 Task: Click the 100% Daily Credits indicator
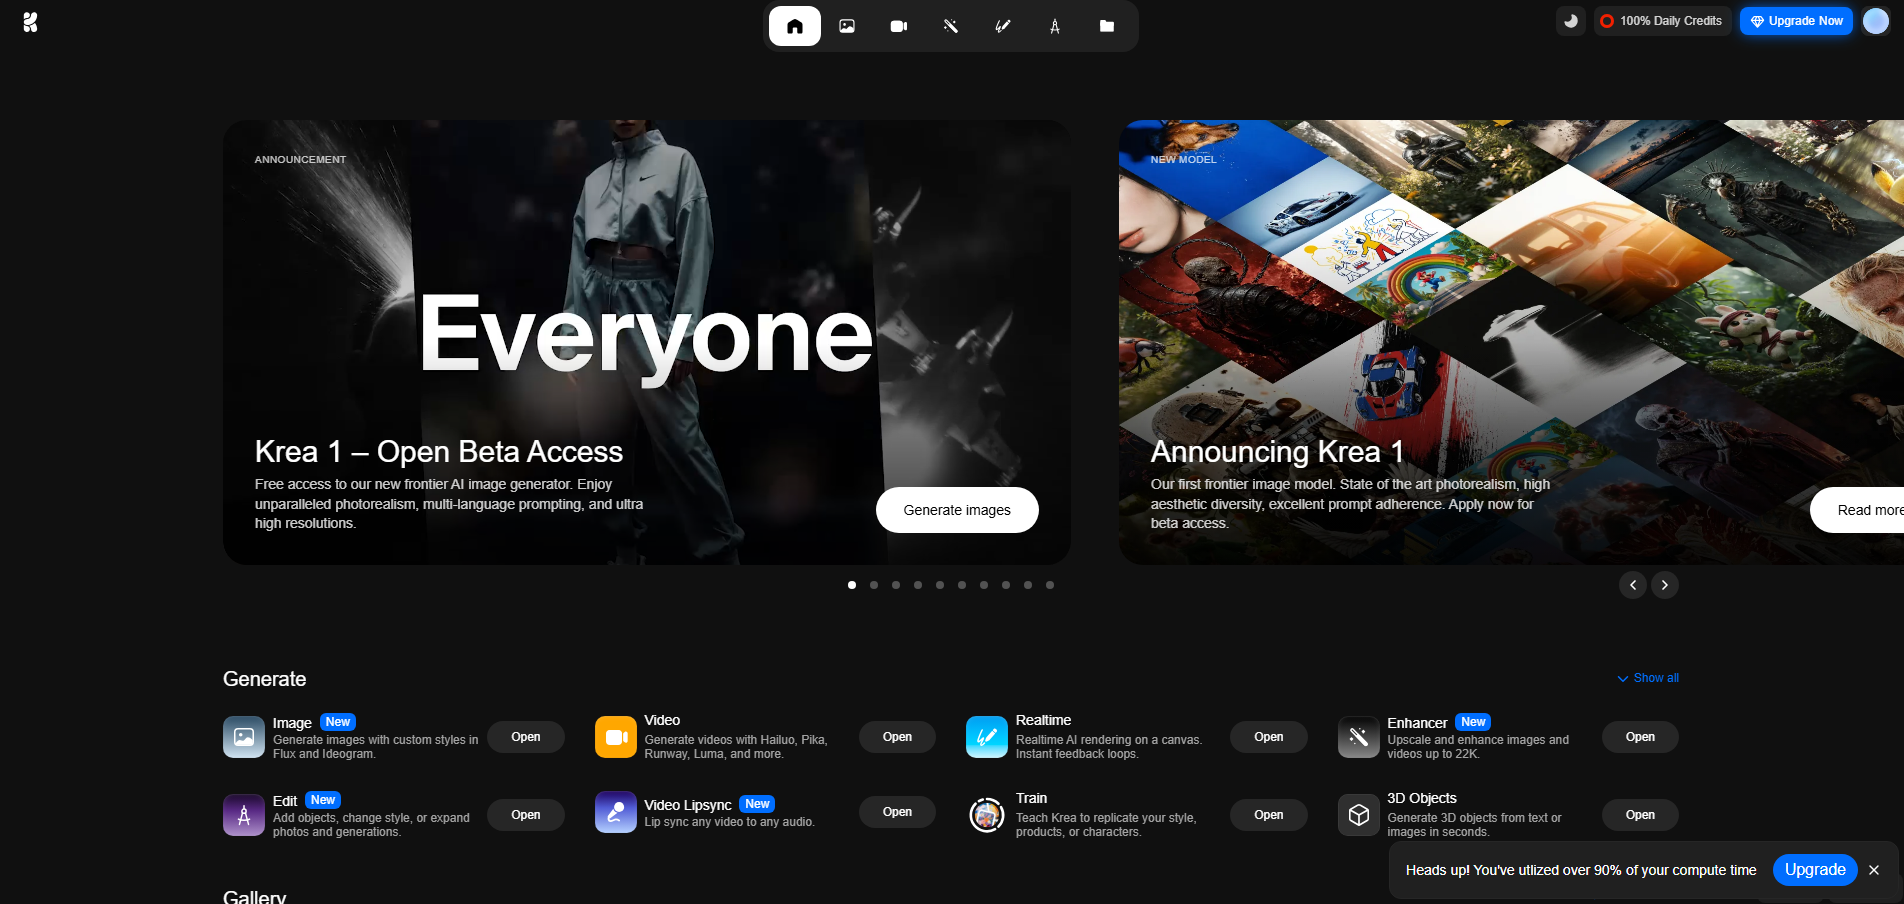pyautogui.click(x=1662, y=21)
